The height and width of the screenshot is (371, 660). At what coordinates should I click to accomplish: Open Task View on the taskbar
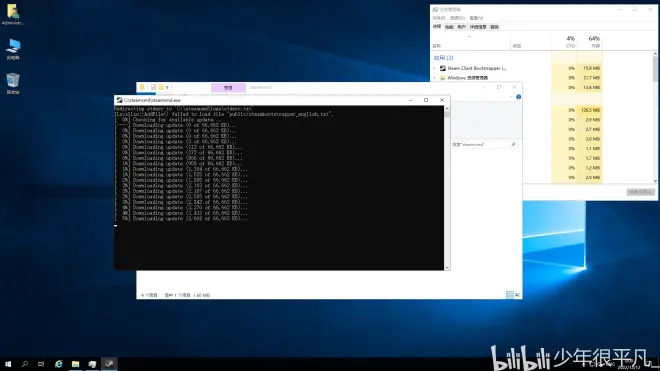click(41, 364)
